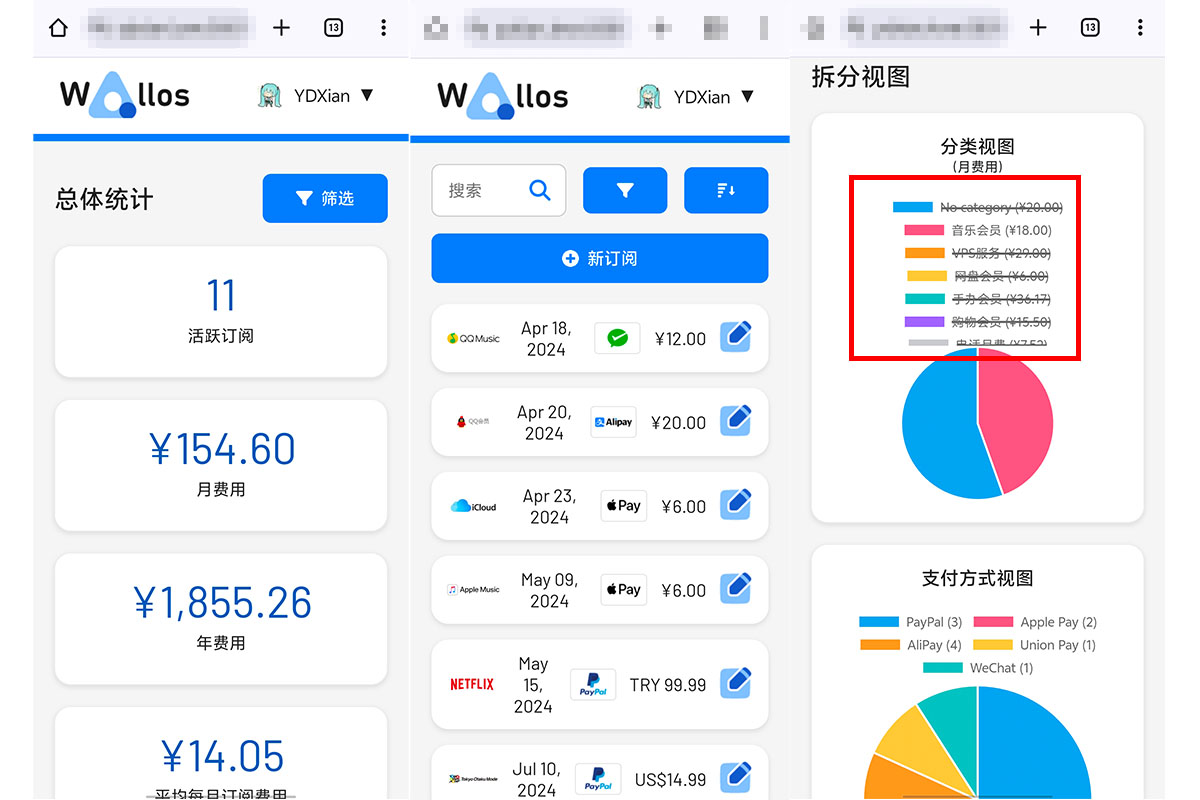Click the Wallos logo above 总体统计
The image size is (1200, 800).
click(x=125, y=96)
